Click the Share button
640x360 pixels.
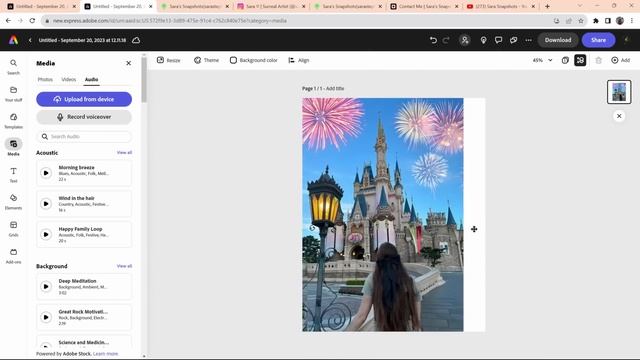pos(598,40)
